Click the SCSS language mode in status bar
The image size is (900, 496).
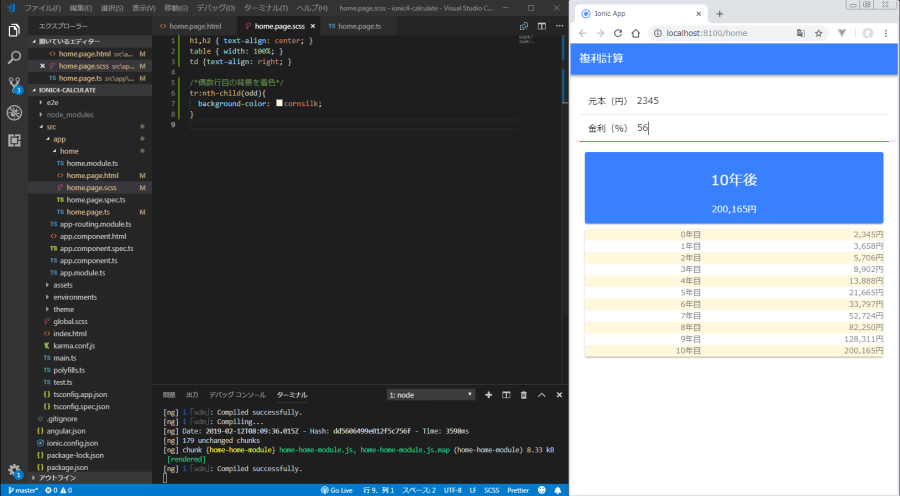(x=492, y=490)
